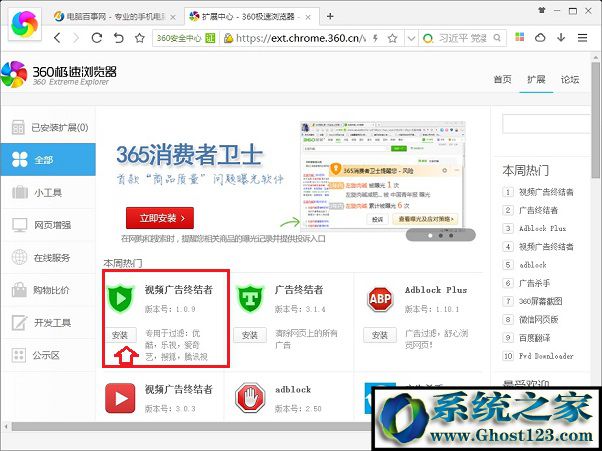Select the first banner carousel dot
This screenshot has width=602, height=451.
tap(430, 235)
